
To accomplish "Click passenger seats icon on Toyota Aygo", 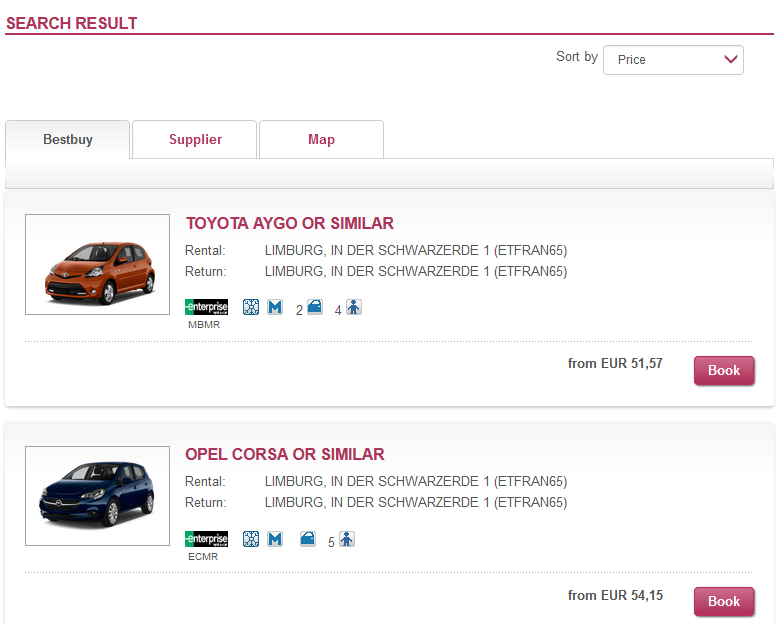I will 354,307.
